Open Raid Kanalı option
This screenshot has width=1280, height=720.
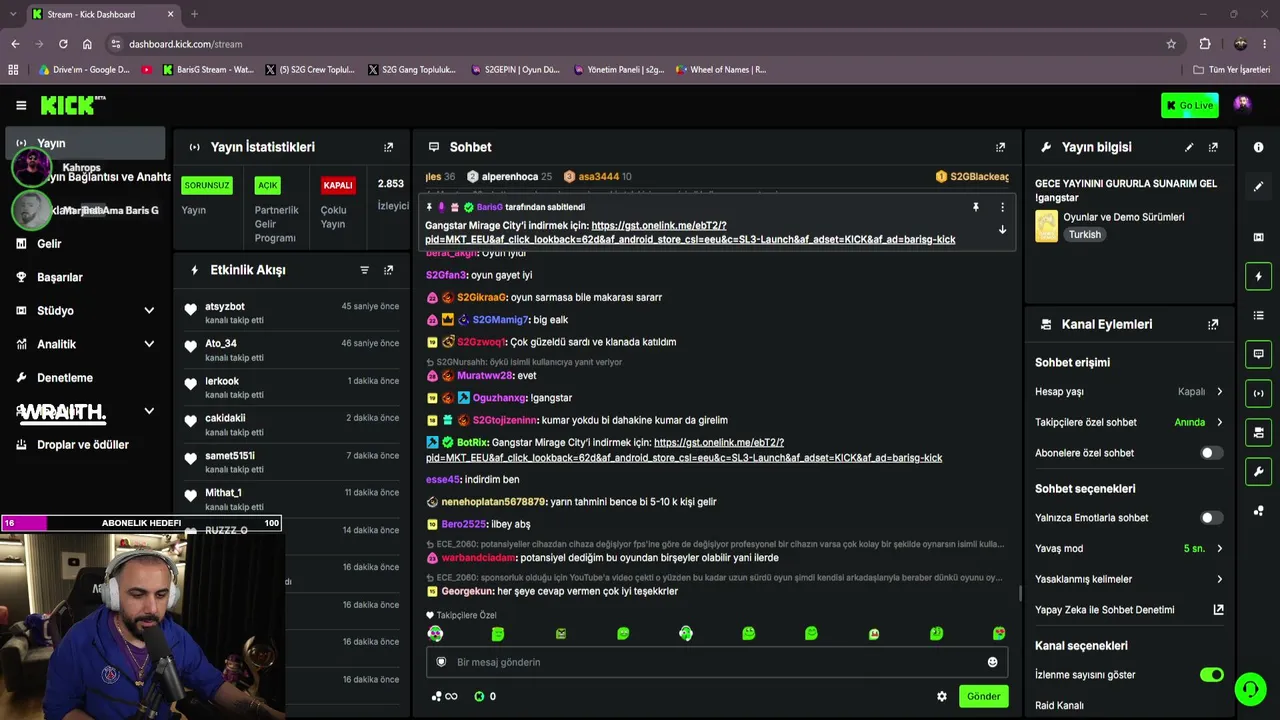pos(1059,706)
